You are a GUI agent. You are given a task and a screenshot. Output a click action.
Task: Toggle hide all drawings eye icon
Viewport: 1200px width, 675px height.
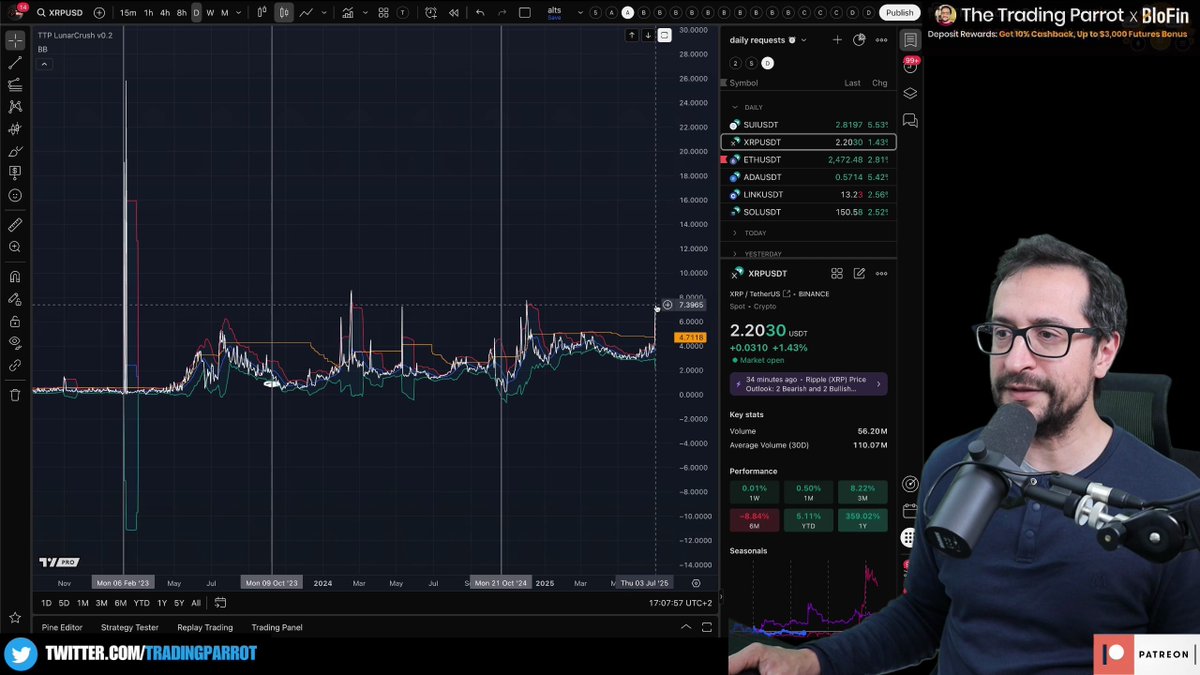click(x=15, y=342)
